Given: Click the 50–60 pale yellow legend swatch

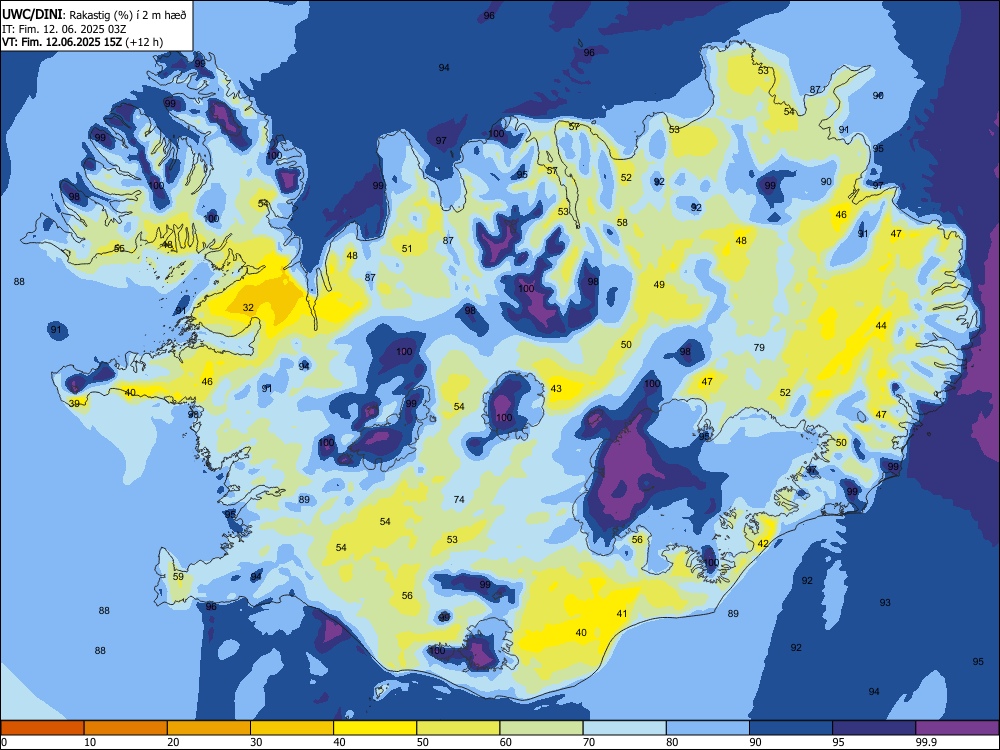Looking at the screenshot, I should [x=458, y=728].
